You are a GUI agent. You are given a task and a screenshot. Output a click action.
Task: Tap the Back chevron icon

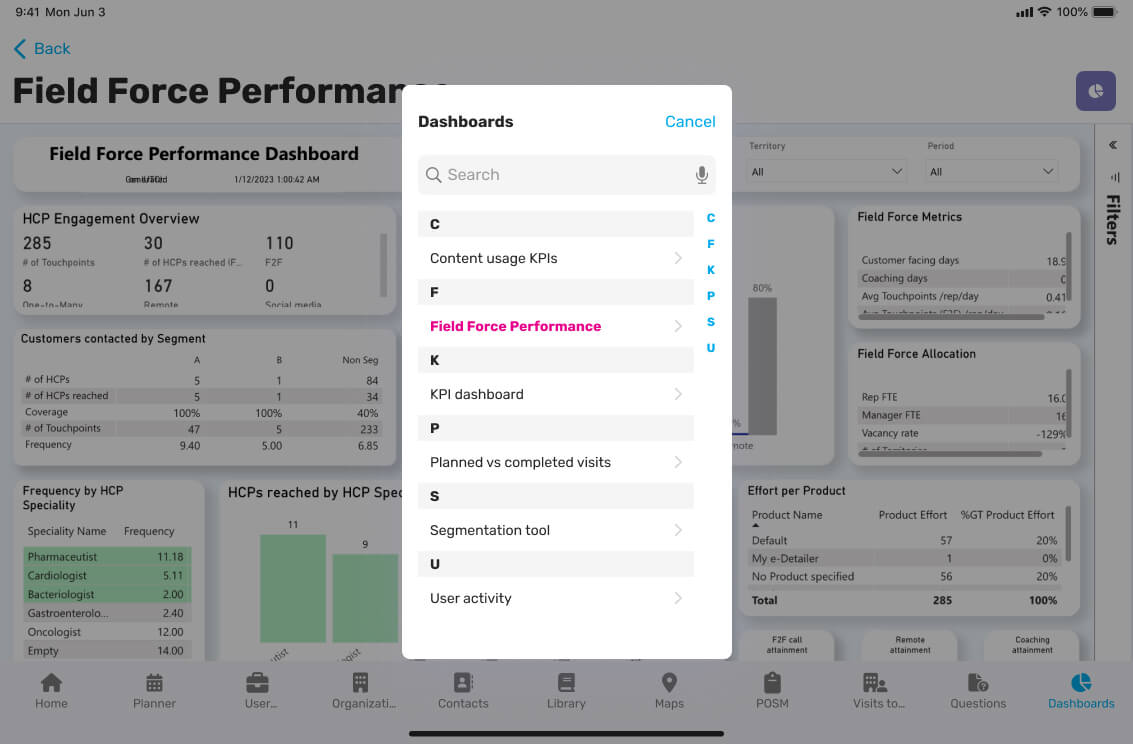click(20, 49)
